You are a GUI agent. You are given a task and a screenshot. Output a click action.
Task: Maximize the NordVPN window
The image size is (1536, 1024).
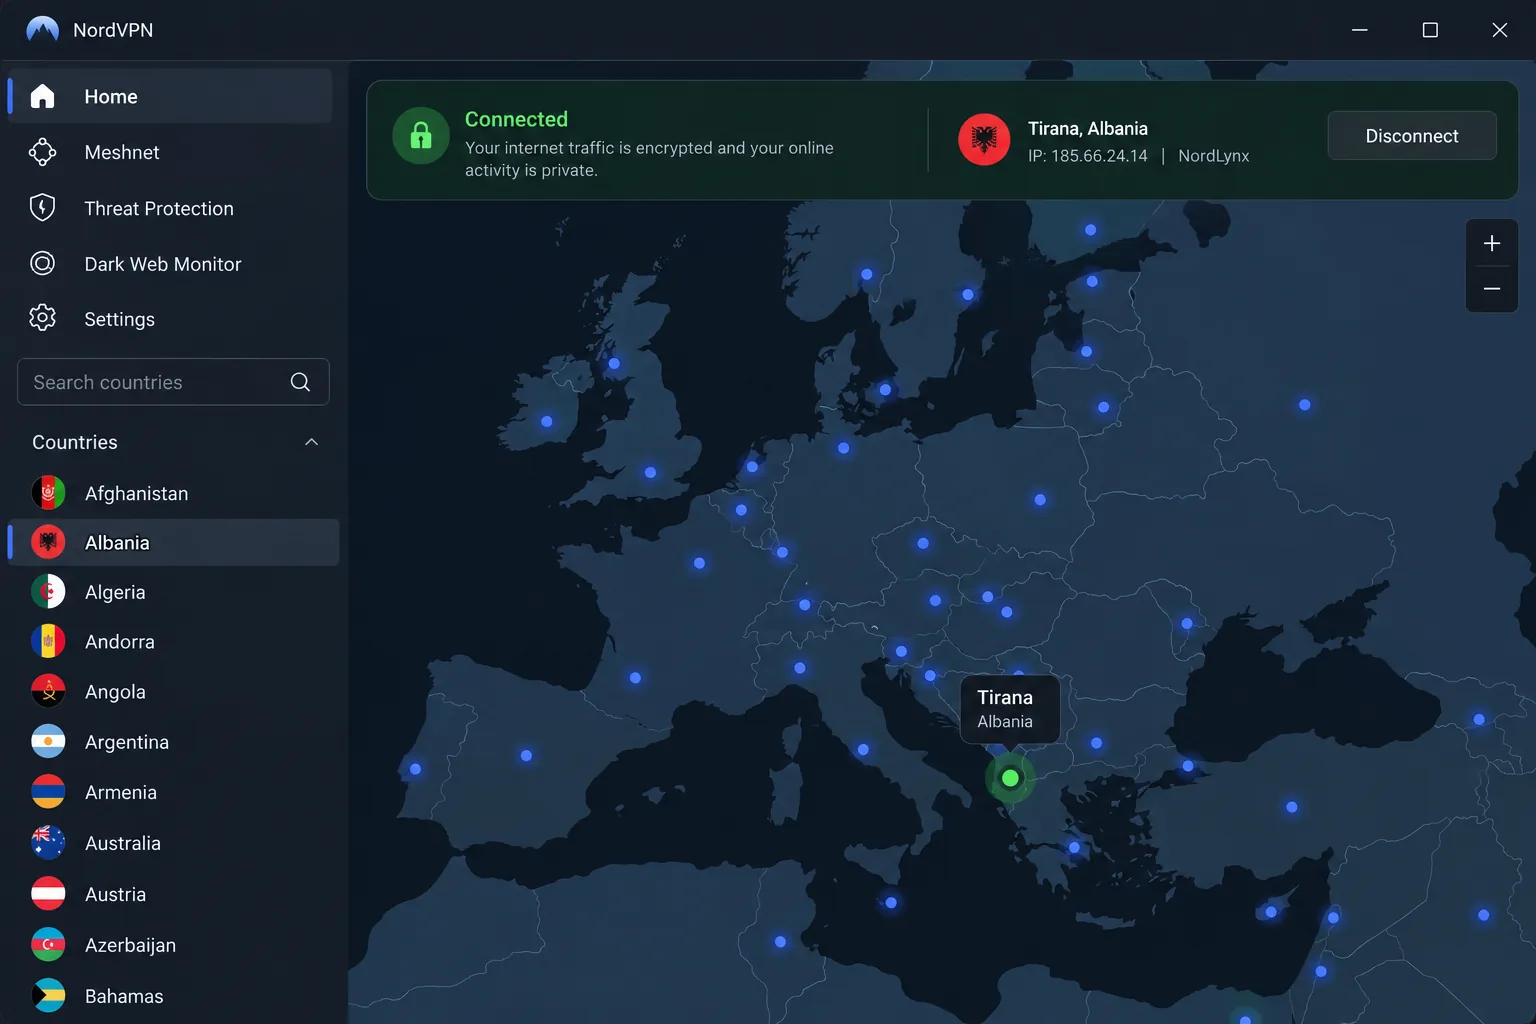(1430, 30)
